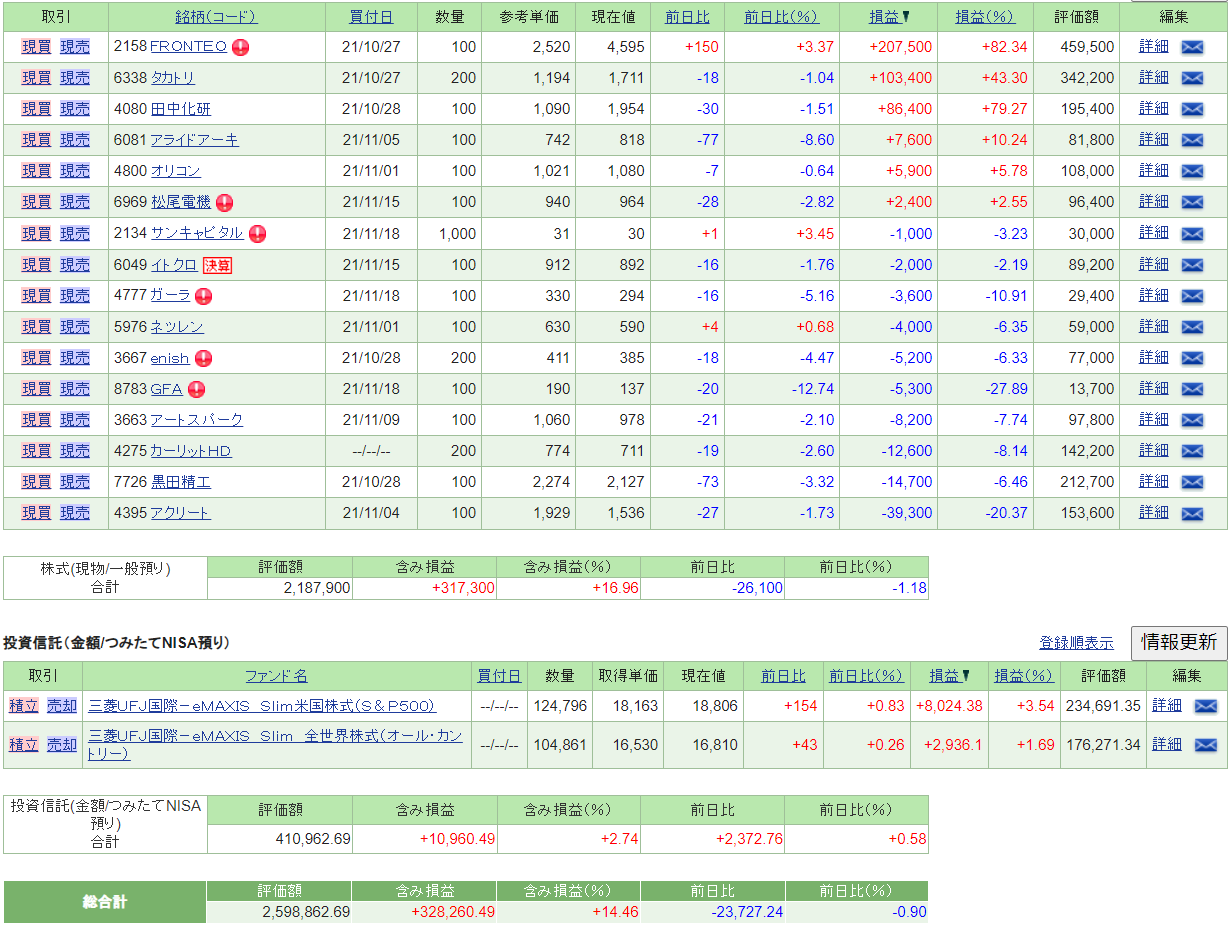Click the mail icon in the アライドアーキ row

[1192, 140]
